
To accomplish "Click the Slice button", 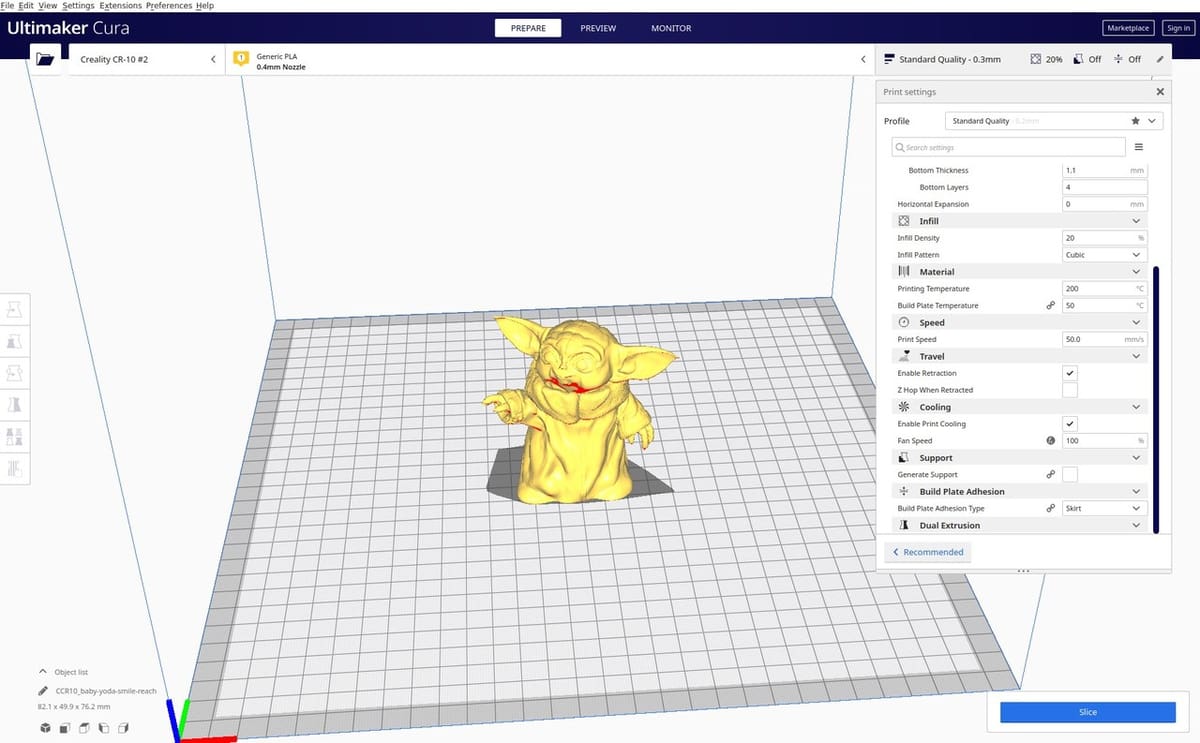I will point(1088,712).
